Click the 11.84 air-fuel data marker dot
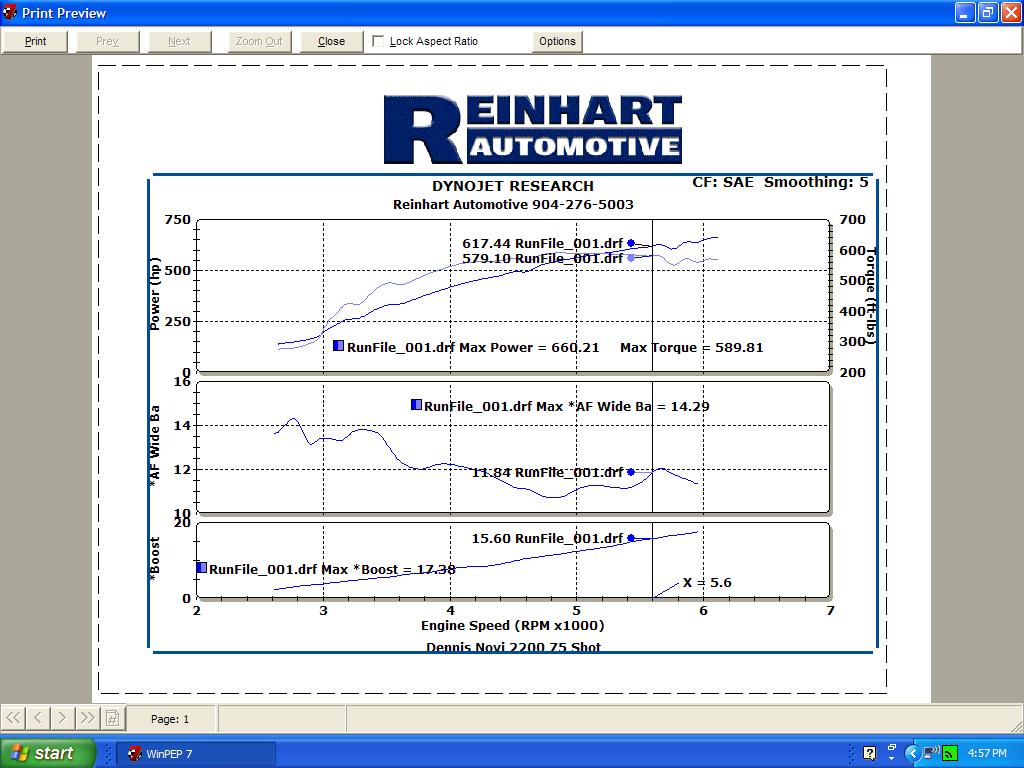Viewport: 1024px width, 768px height. [x=631, y=472]
